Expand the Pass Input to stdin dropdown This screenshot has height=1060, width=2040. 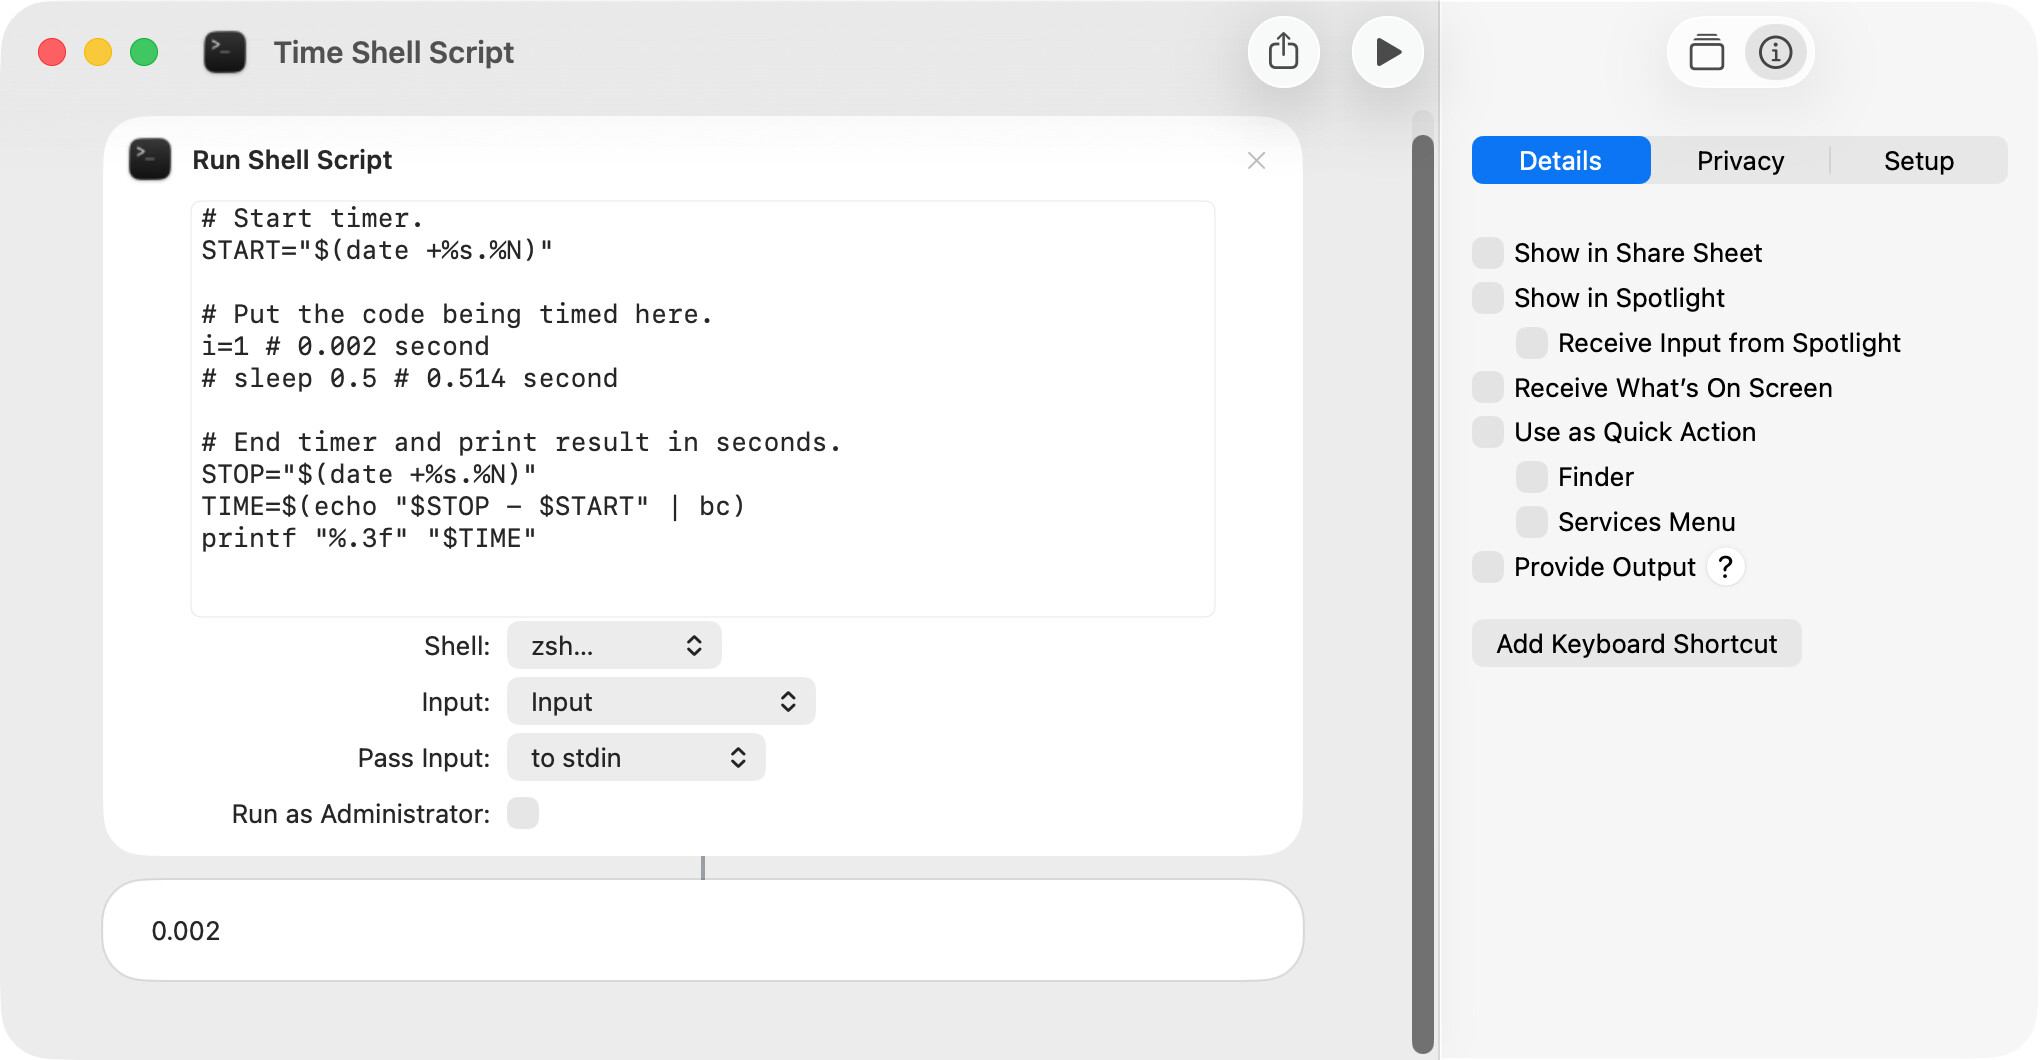click(x=636, y=758)
